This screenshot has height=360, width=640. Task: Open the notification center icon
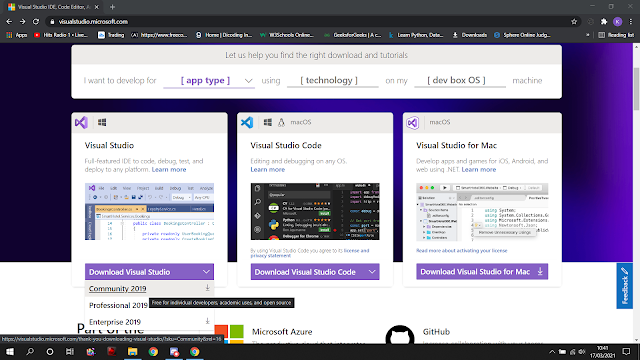(x=627, y=352)
